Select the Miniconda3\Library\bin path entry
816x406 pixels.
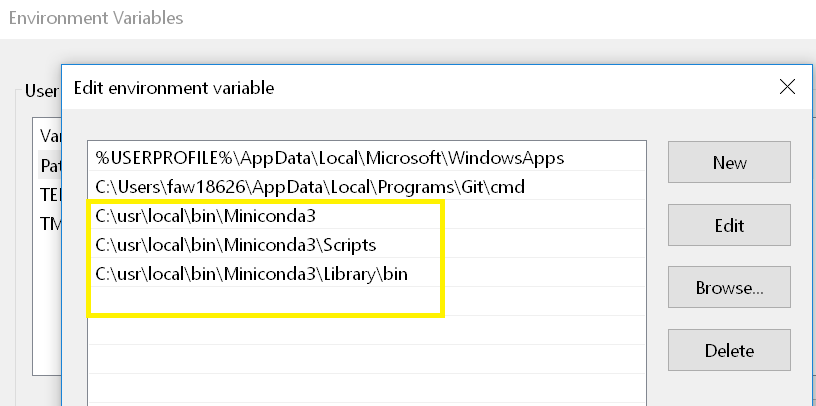point(367,273)
